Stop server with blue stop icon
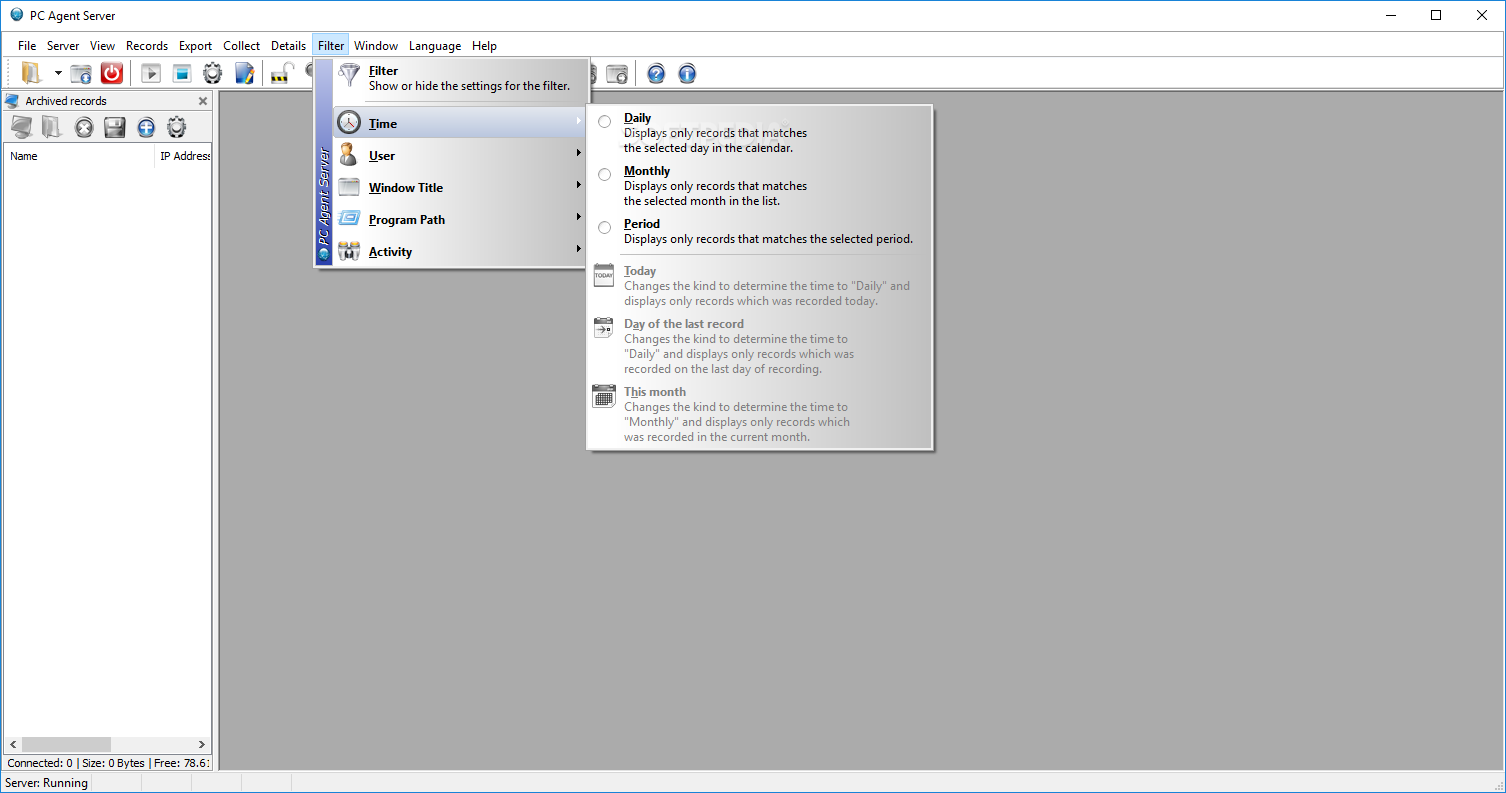 (x=182, y=73)
